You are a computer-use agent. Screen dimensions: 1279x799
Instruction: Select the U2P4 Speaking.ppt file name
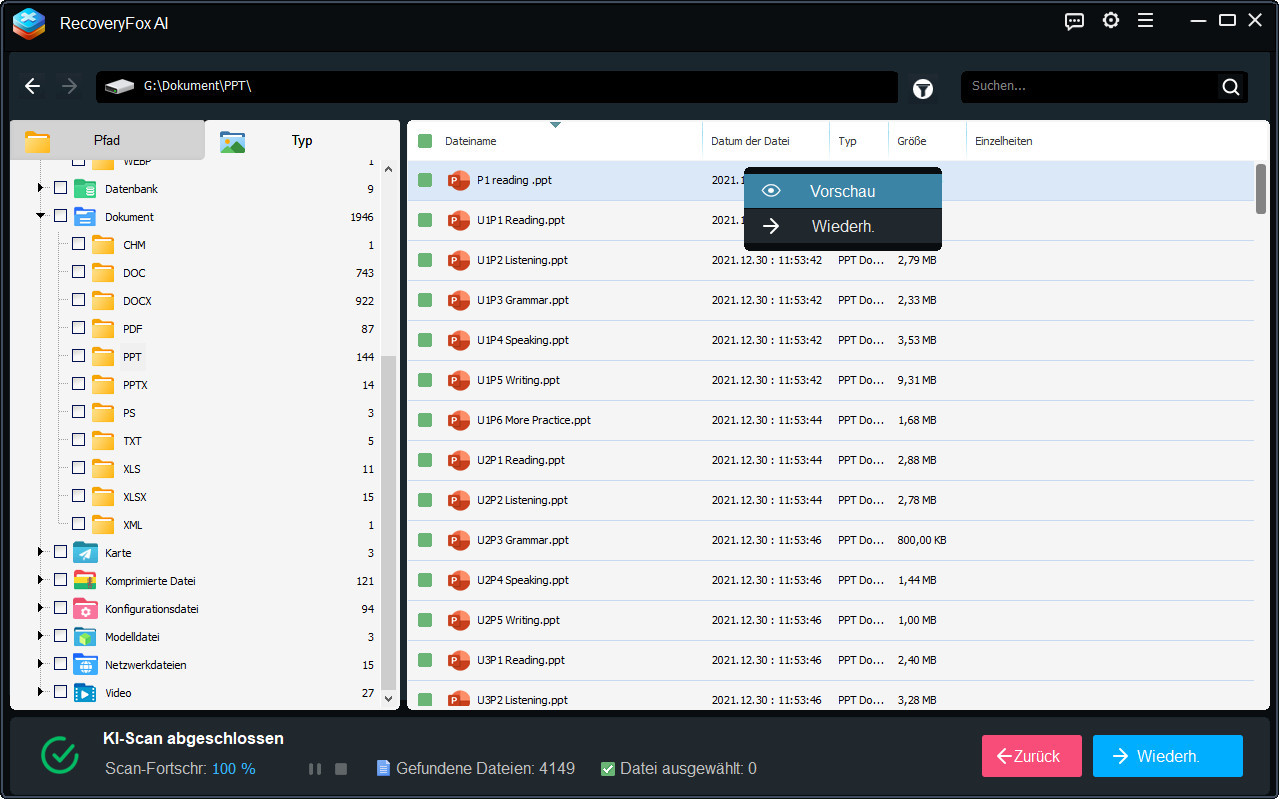click(x=523, y=580)
